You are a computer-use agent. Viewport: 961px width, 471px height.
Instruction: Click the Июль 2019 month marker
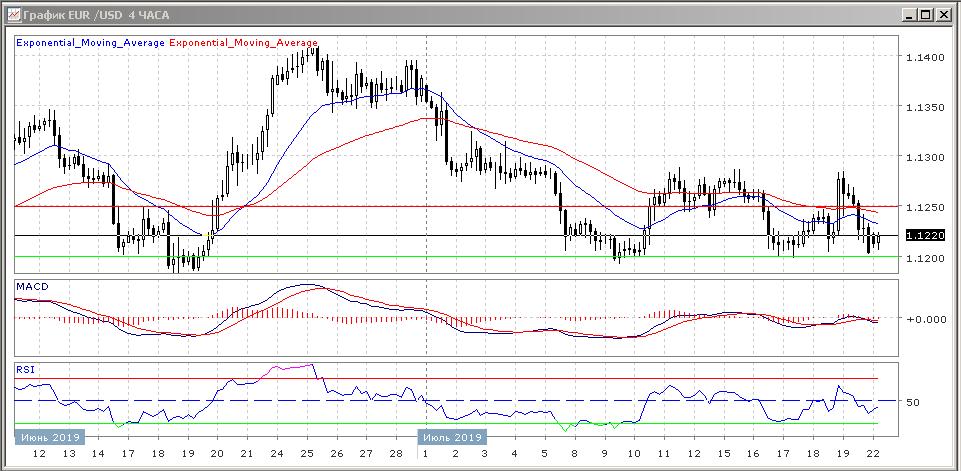(x=452, y=437)
